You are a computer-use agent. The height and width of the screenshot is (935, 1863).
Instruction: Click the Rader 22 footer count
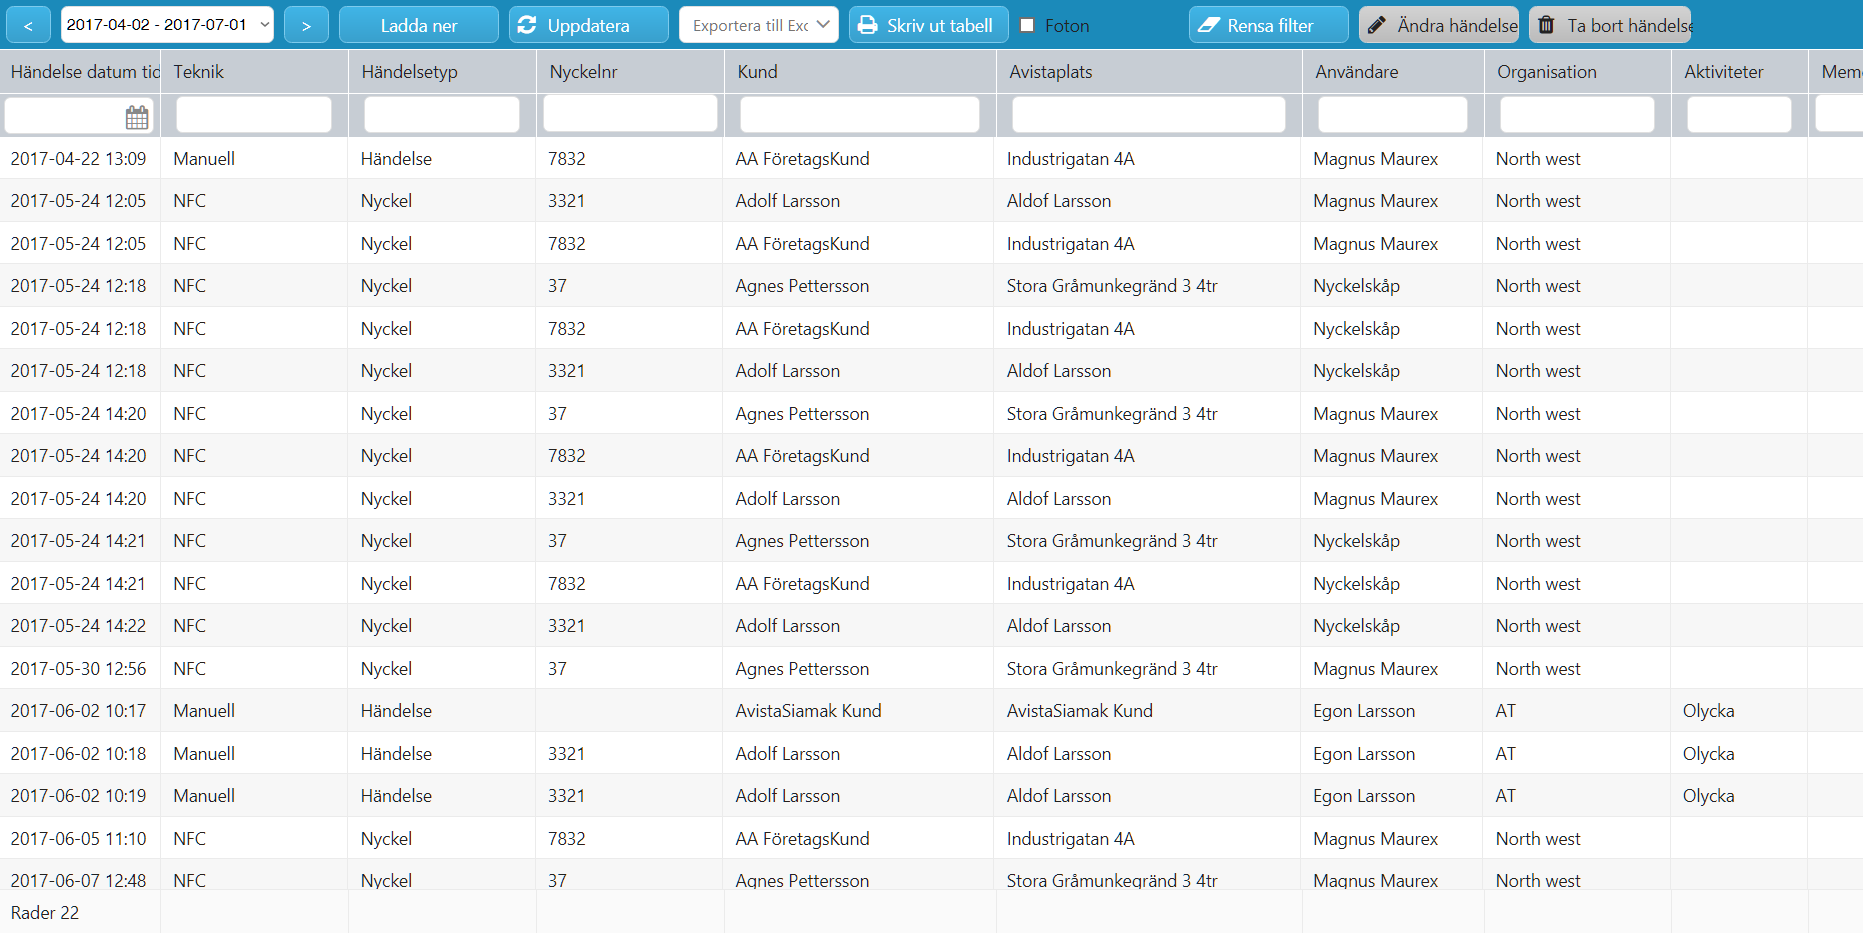click(x=45, y=913)
